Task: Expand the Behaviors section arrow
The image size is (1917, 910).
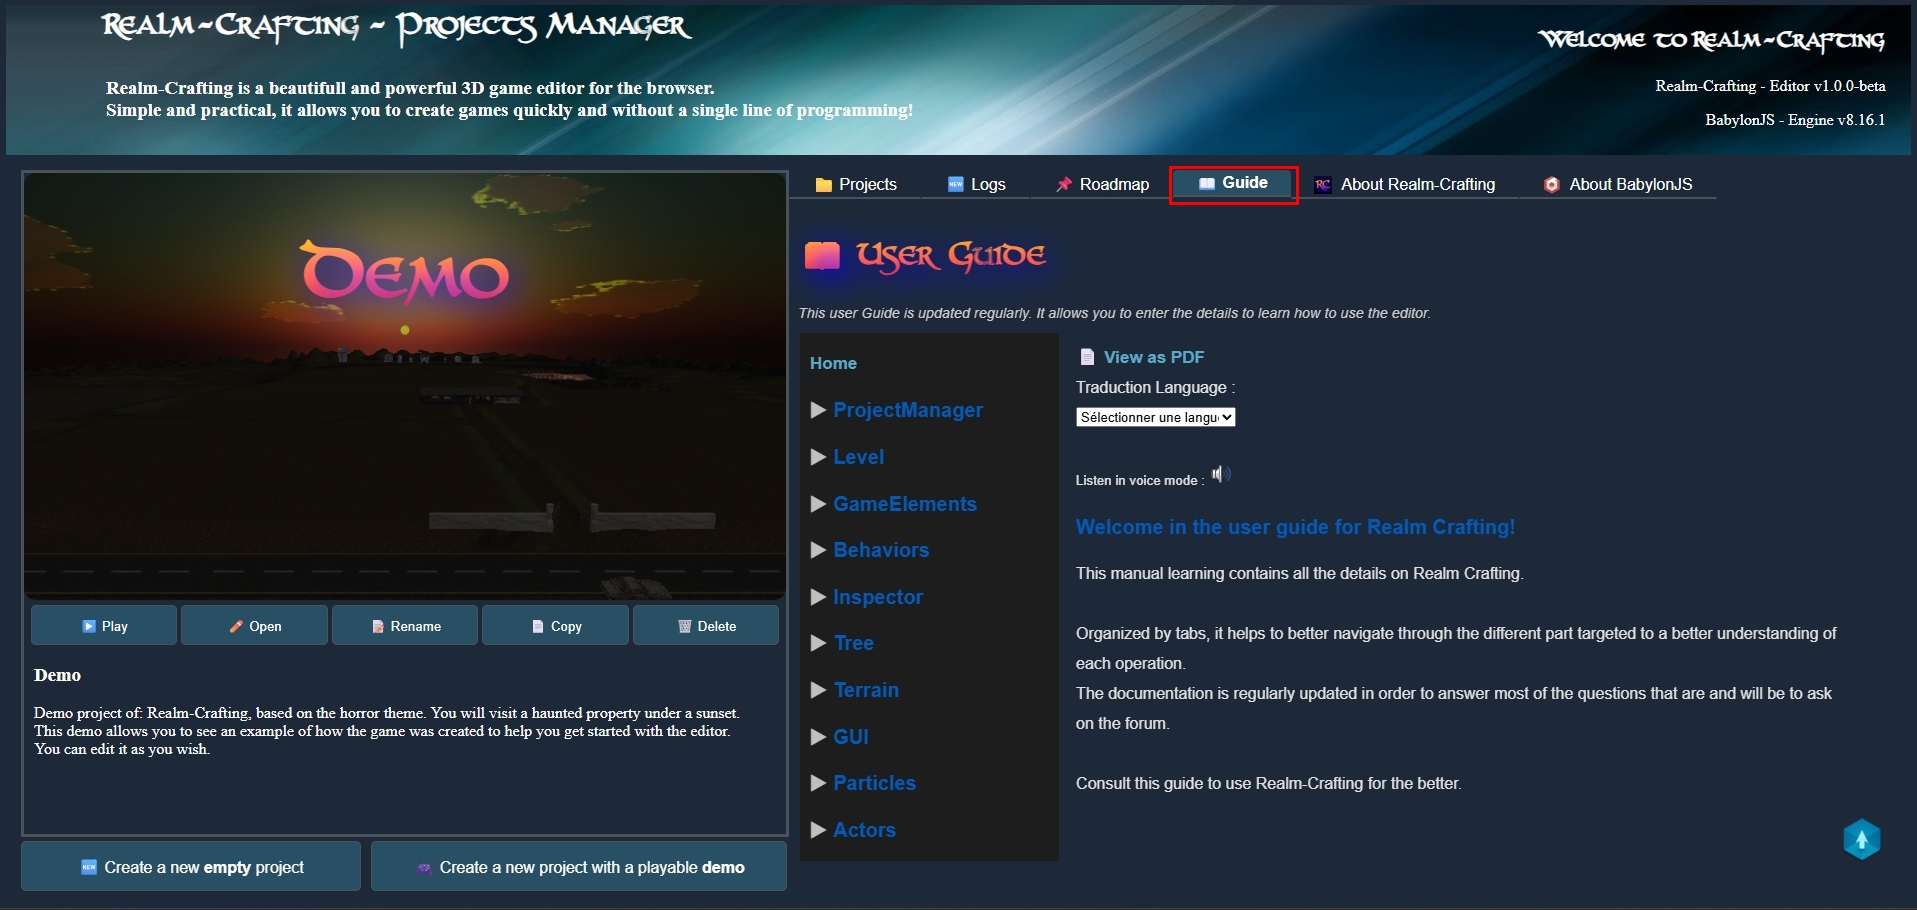Action: [x=818, y=550]
